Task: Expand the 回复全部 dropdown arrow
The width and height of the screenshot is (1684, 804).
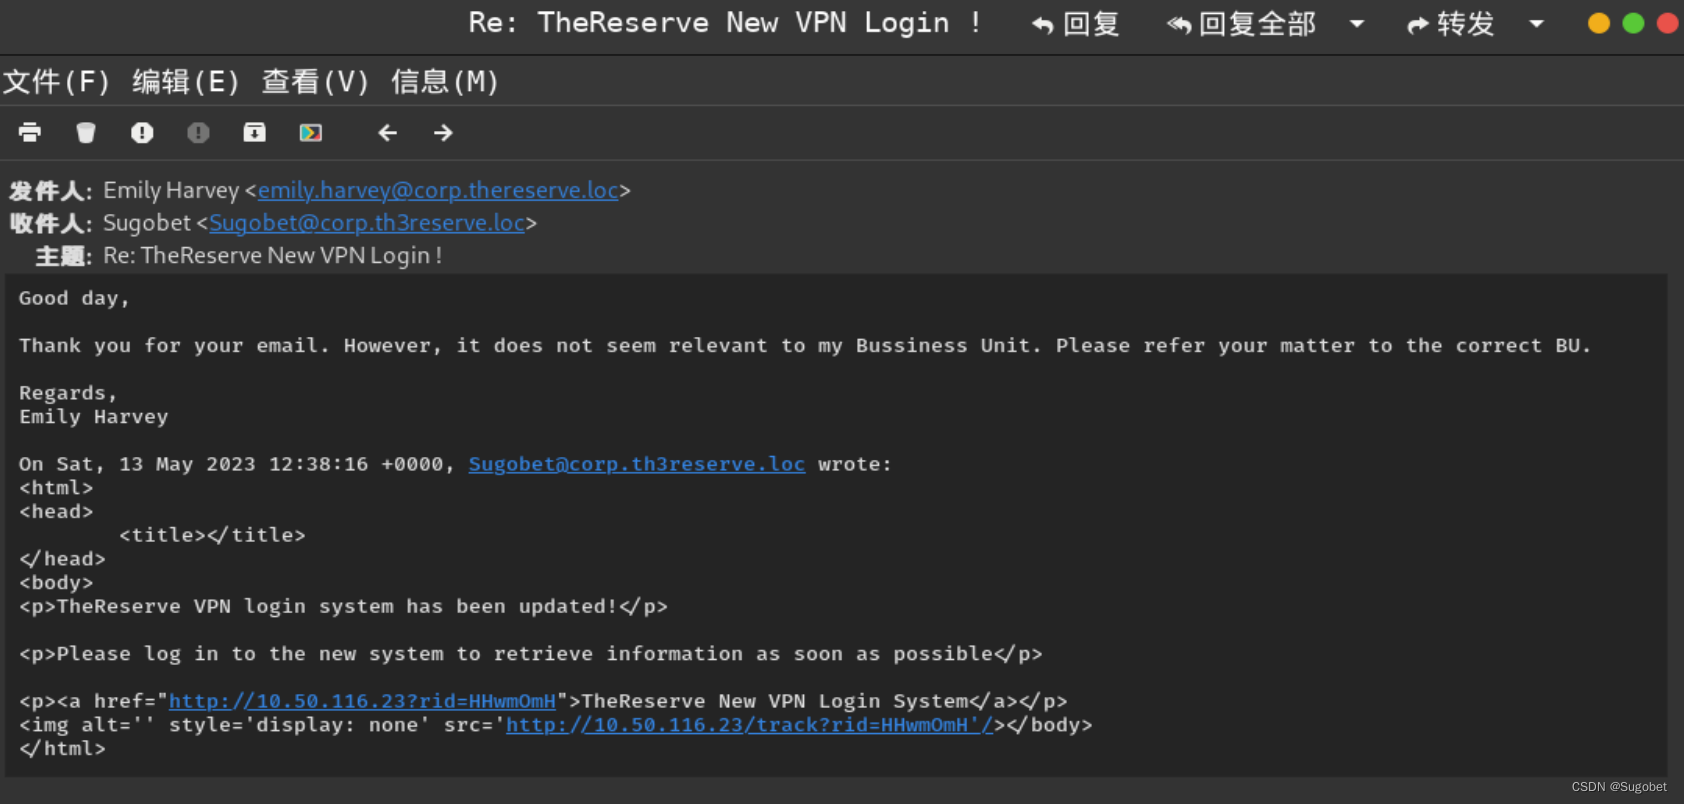Action: click(x=1357, y=24)
